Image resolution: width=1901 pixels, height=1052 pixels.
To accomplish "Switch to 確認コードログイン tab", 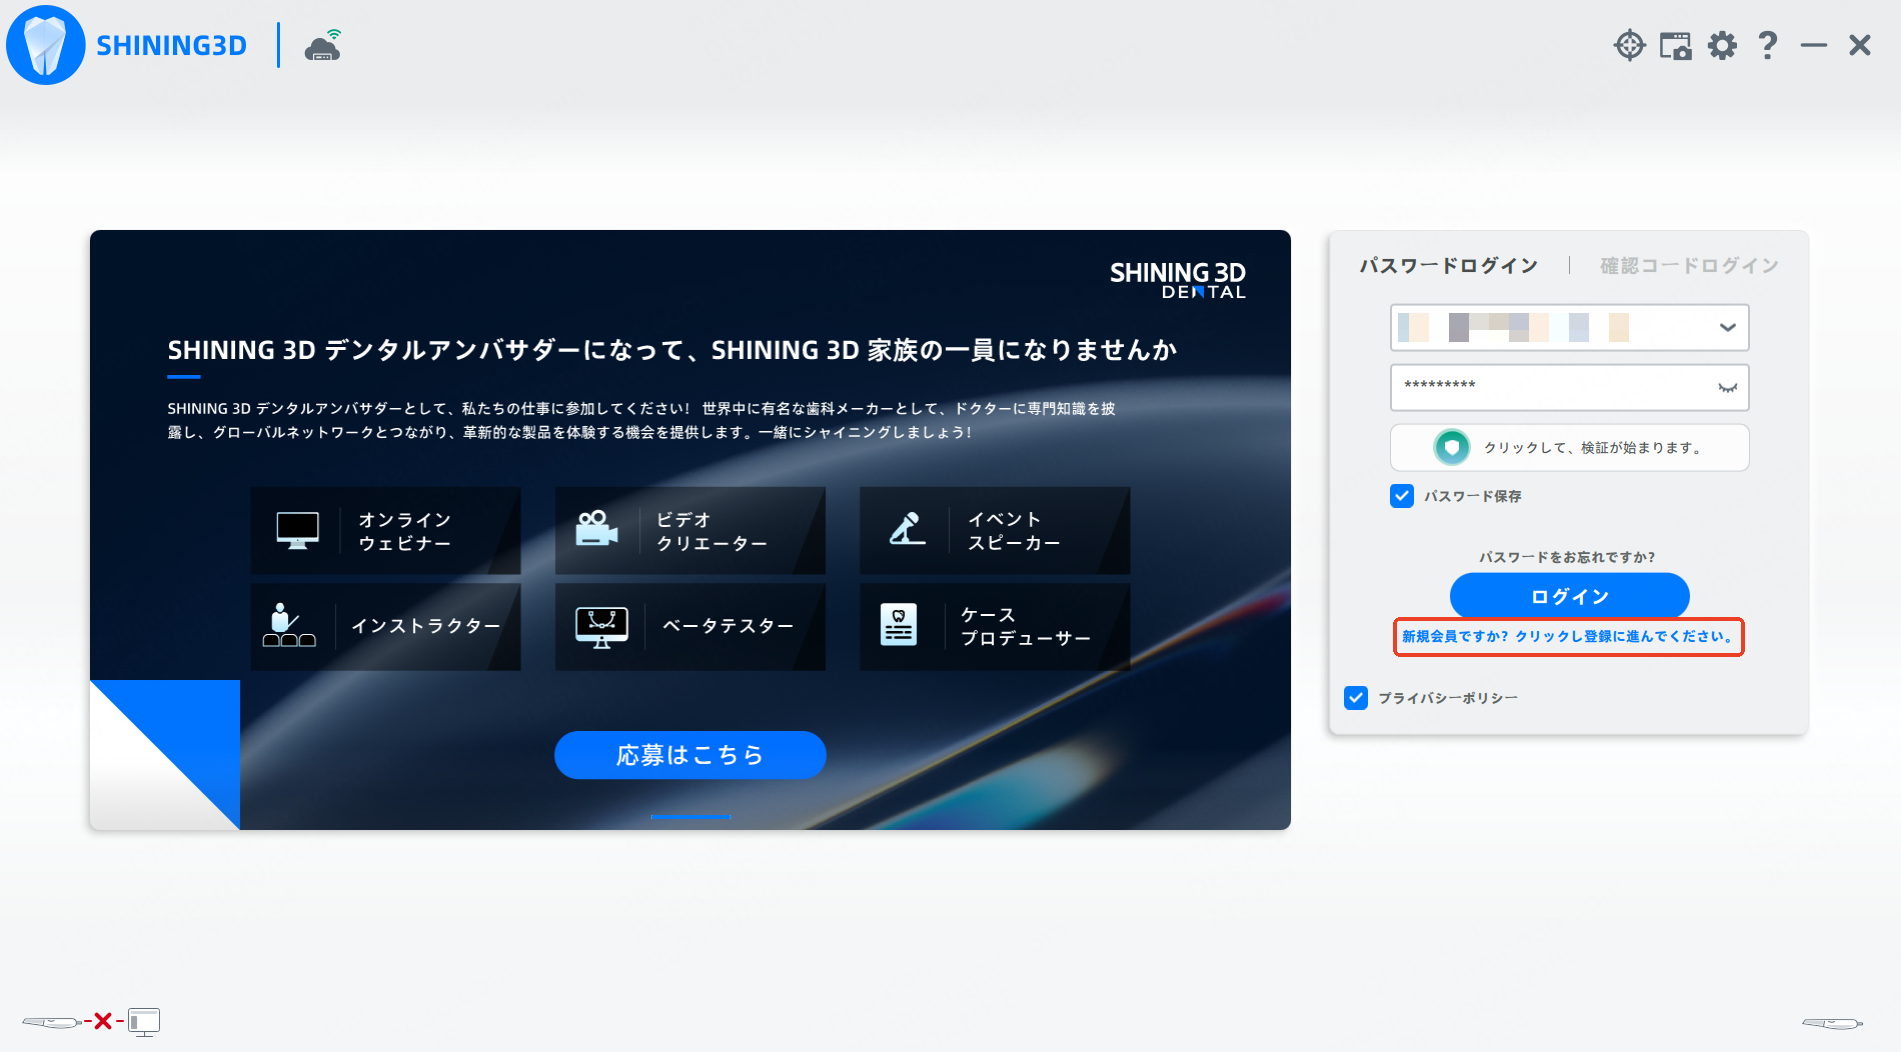I will point(1689,265).
